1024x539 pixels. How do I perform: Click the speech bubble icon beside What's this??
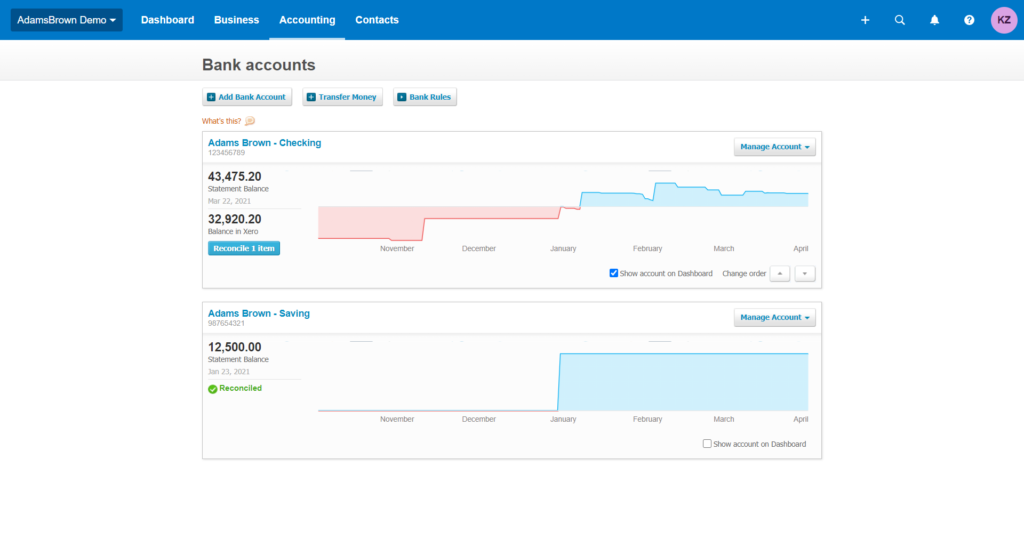[x=250, y=121]
